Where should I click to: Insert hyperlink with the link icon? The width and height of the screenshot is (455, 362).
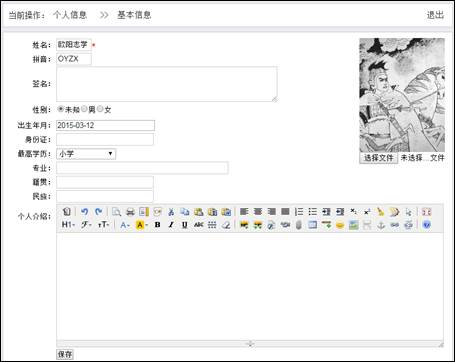click(x=395, y=225)
